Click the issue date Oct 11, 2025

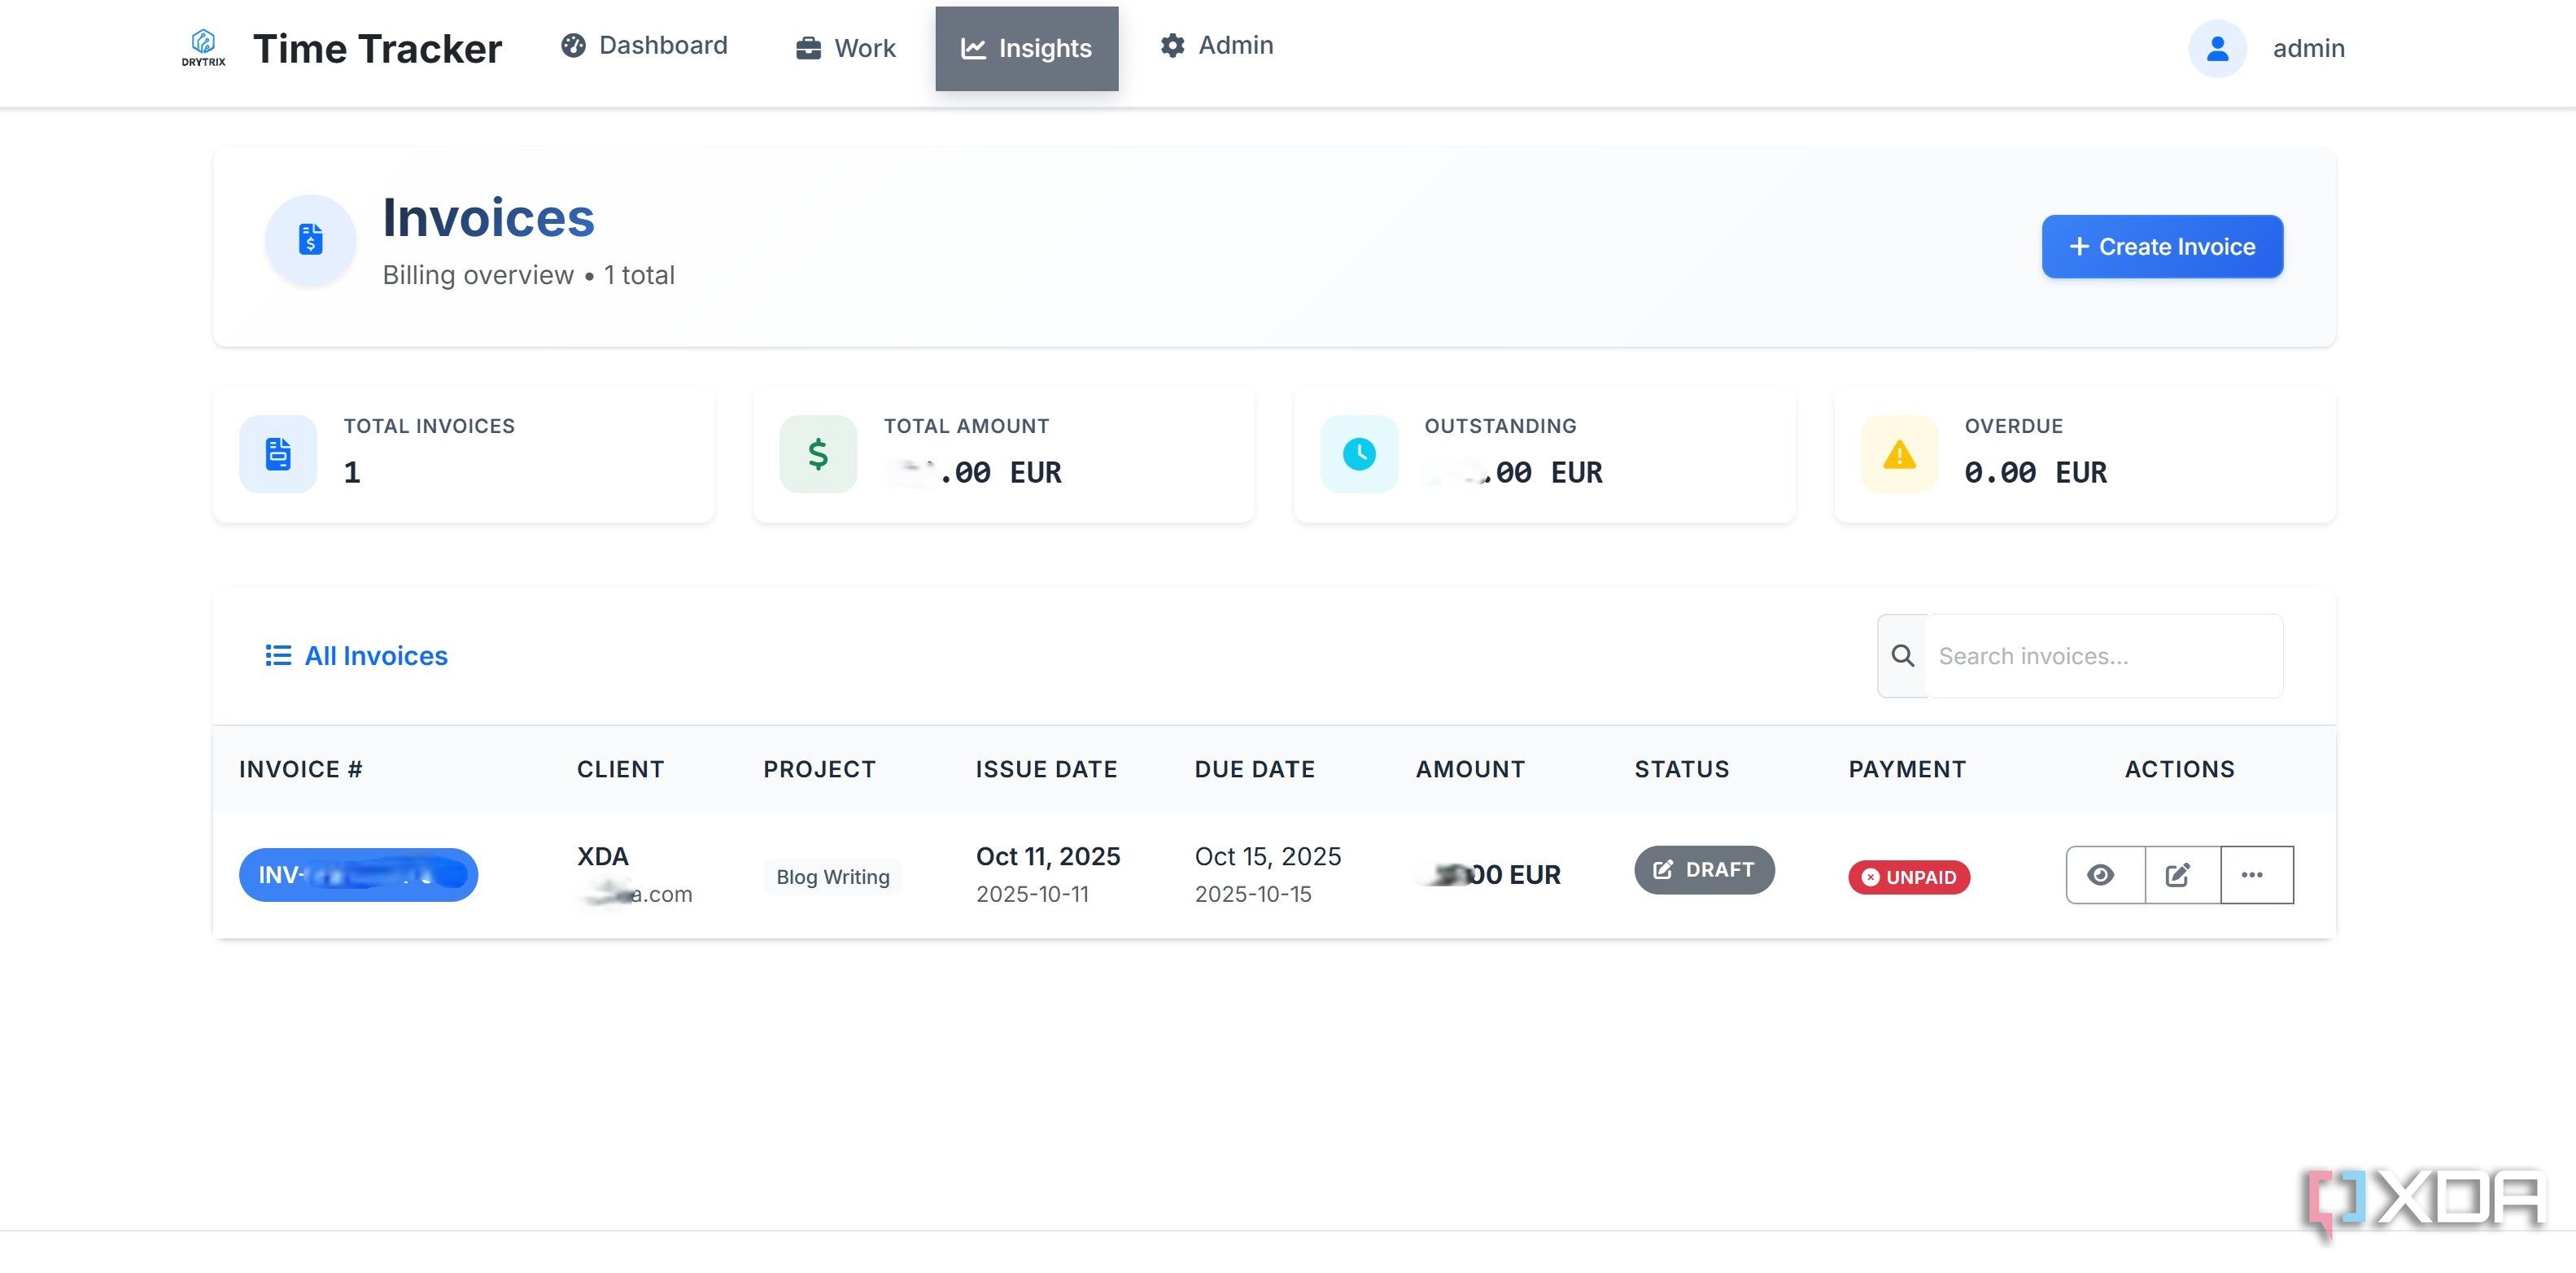[1048, 856]
